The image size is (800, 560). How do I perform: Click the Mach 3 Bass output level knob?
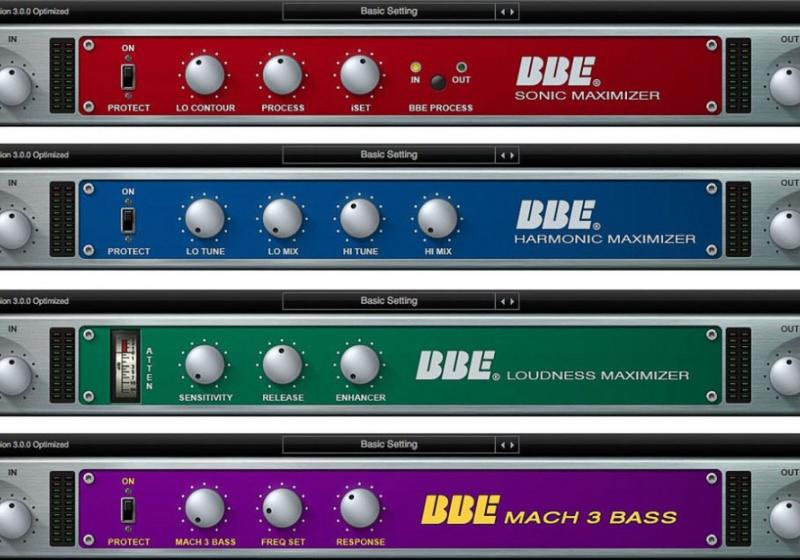pyautogui.click(x=786, y=520)
